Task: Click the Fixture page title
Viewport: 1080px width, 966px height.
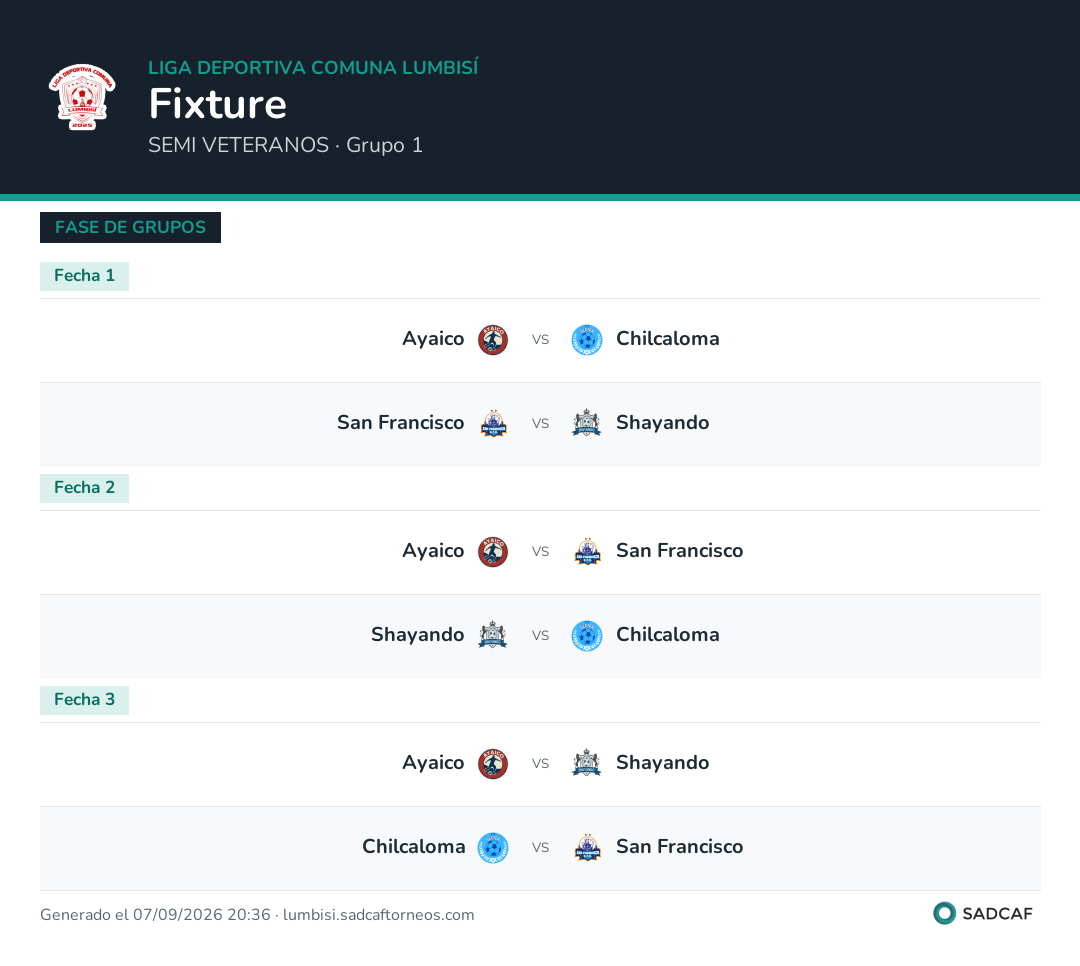Action: [x=218, y=104]
